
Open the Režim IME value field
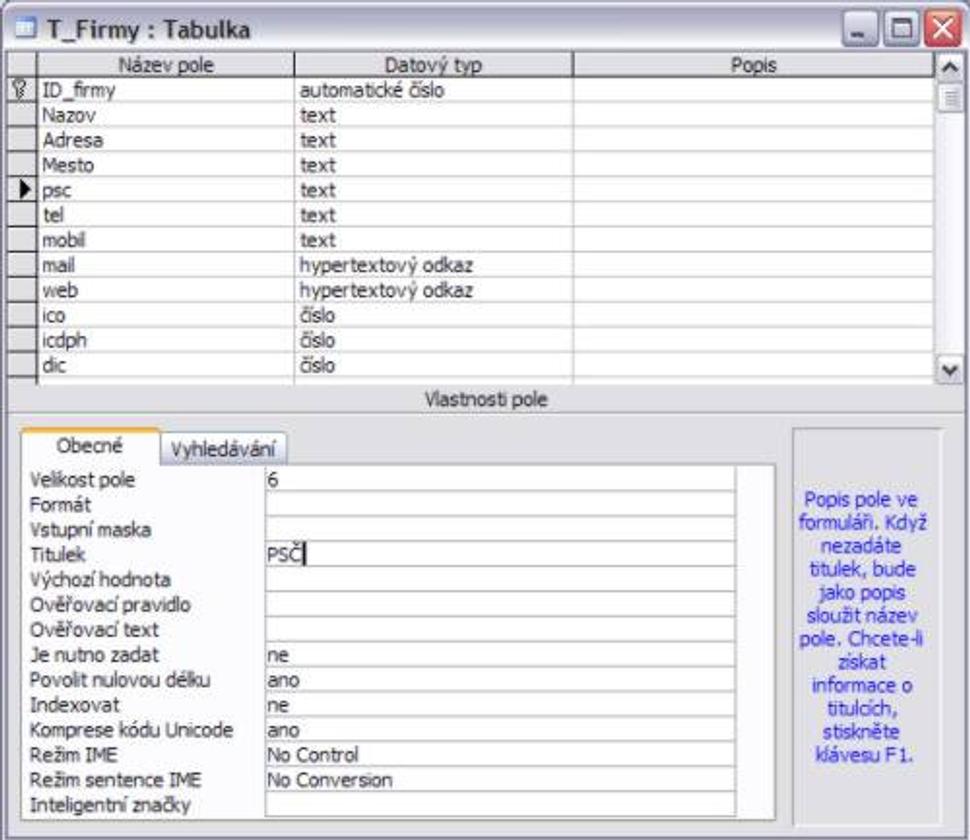(x=500, y=755)
